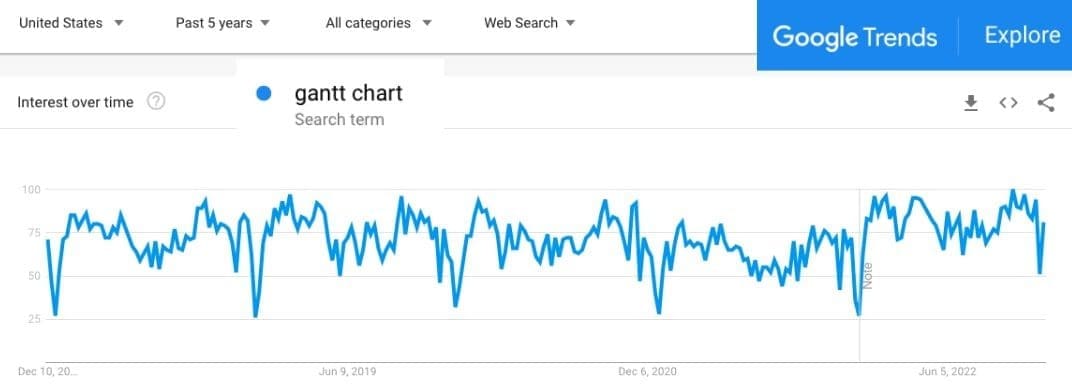The image size is (1072, 389).
Task: Click the Jun 9, 2019 axis label
Action: (x=347, y=372)
